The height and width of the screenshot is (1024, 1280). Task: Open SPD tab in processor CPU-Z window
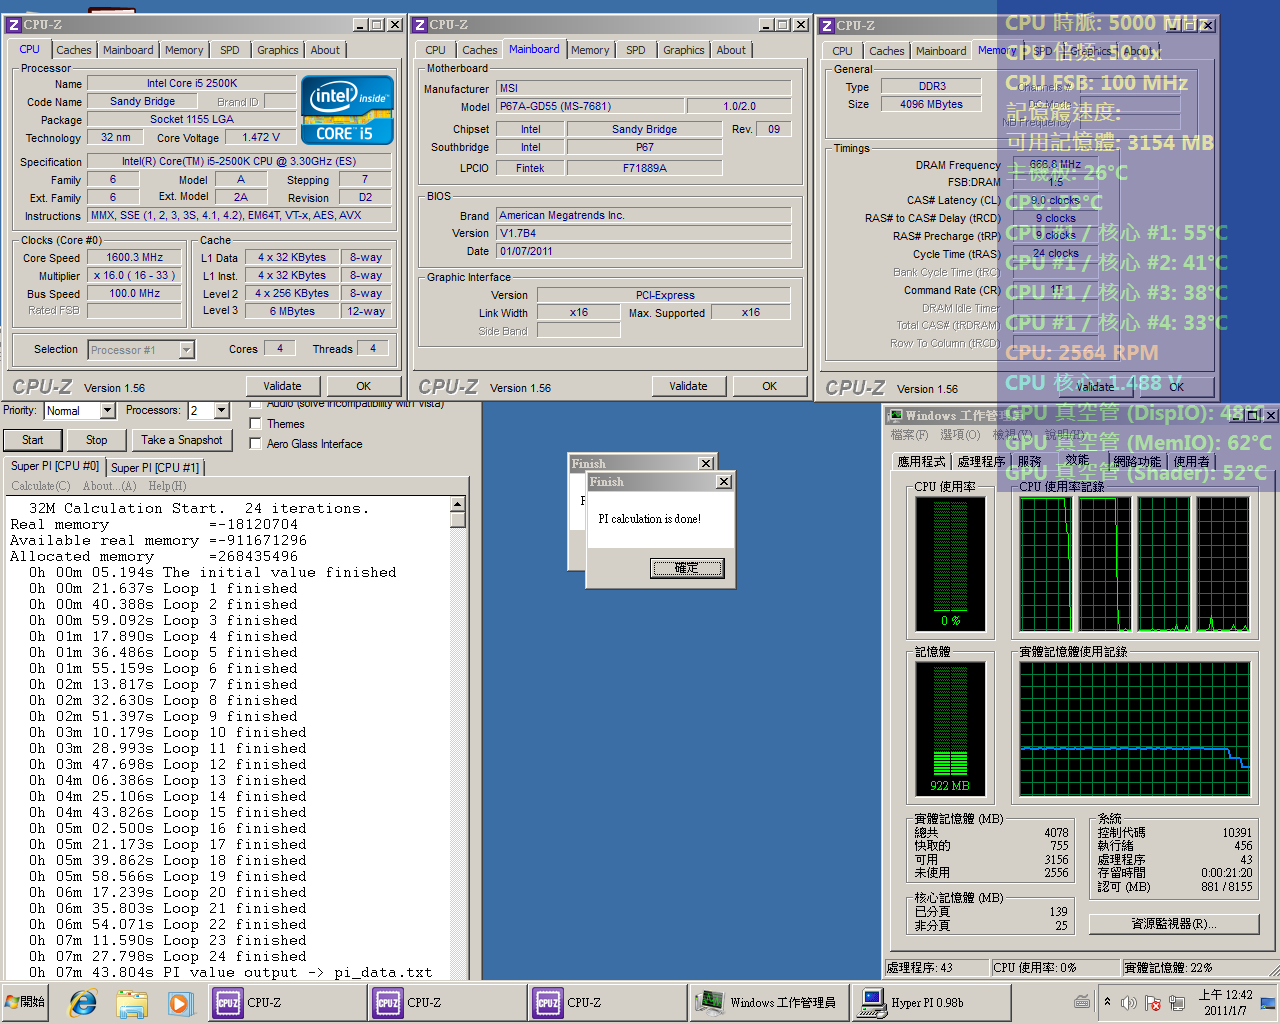tap(230, 50)
